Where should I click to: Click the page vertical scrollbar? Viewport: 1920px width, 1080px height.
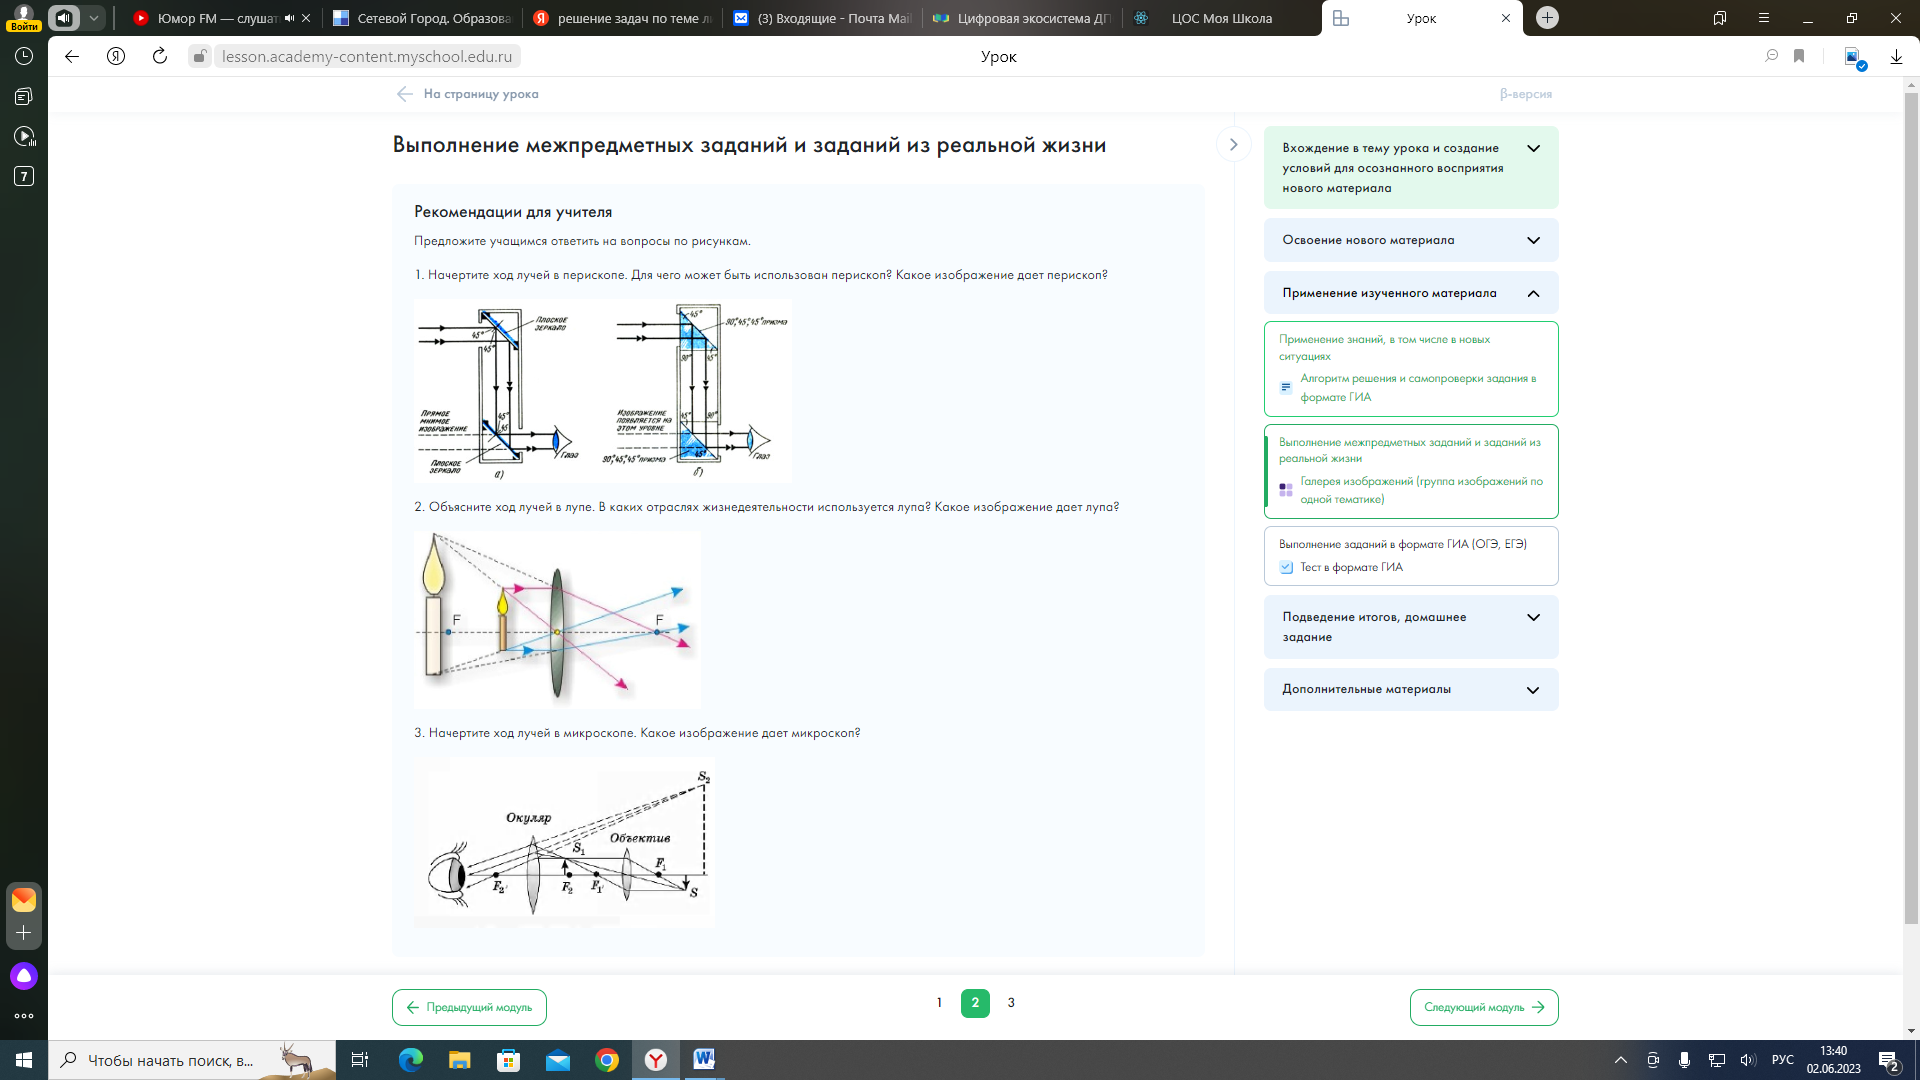click(1911, 507)
